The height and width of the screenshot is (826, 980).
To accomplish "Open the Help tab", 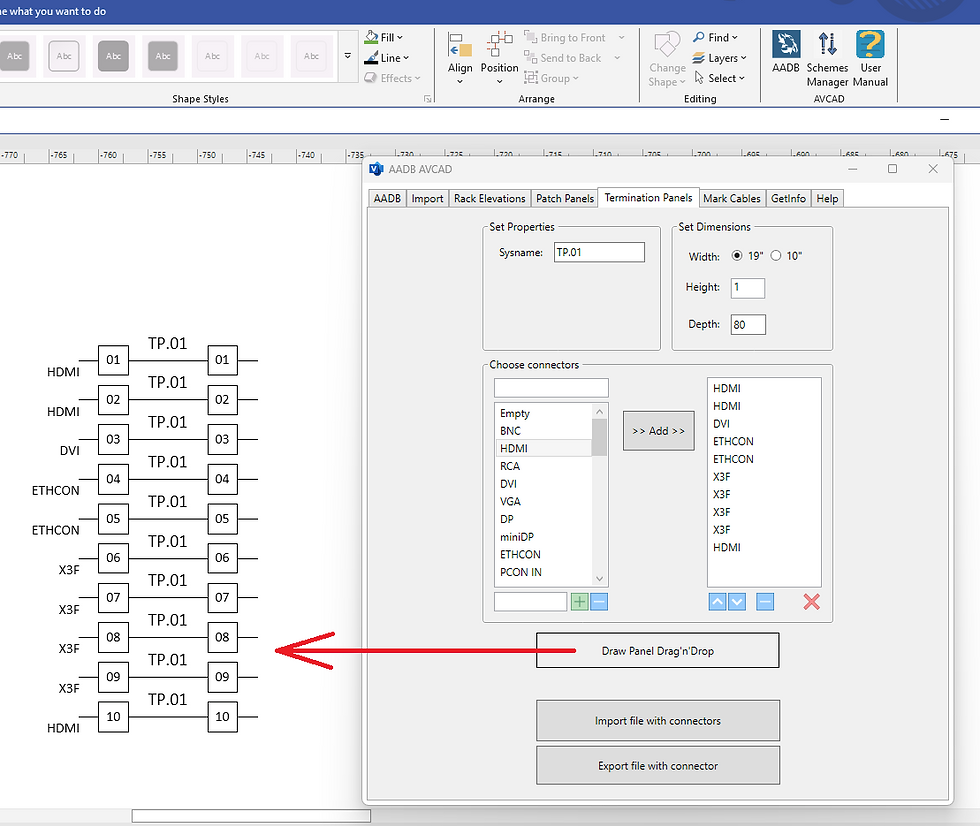I will pyautogui.click(x=827, y=198).
